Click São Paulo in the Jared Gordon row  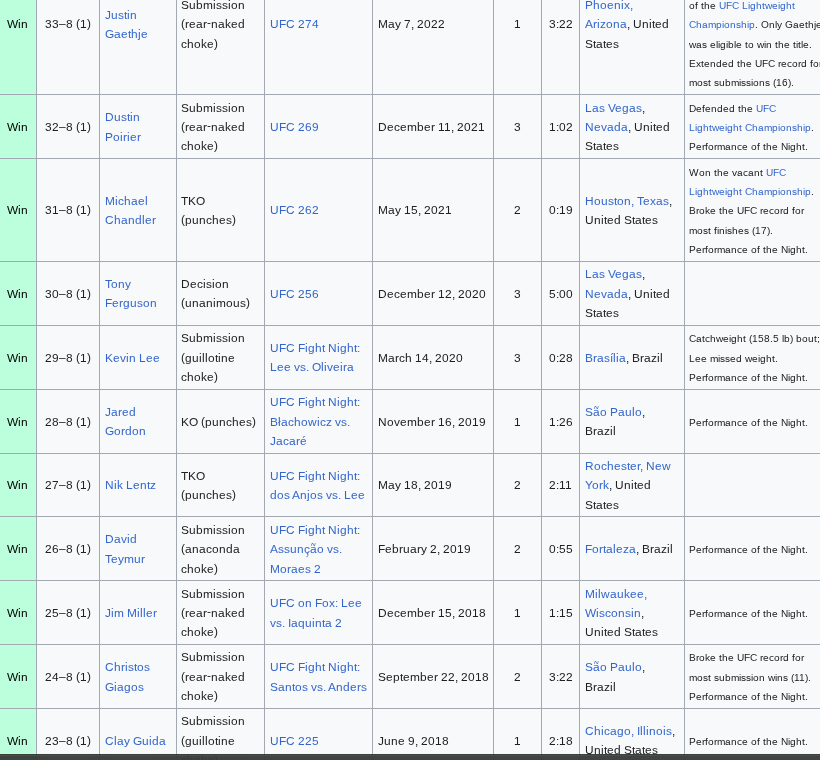[613, 412]
